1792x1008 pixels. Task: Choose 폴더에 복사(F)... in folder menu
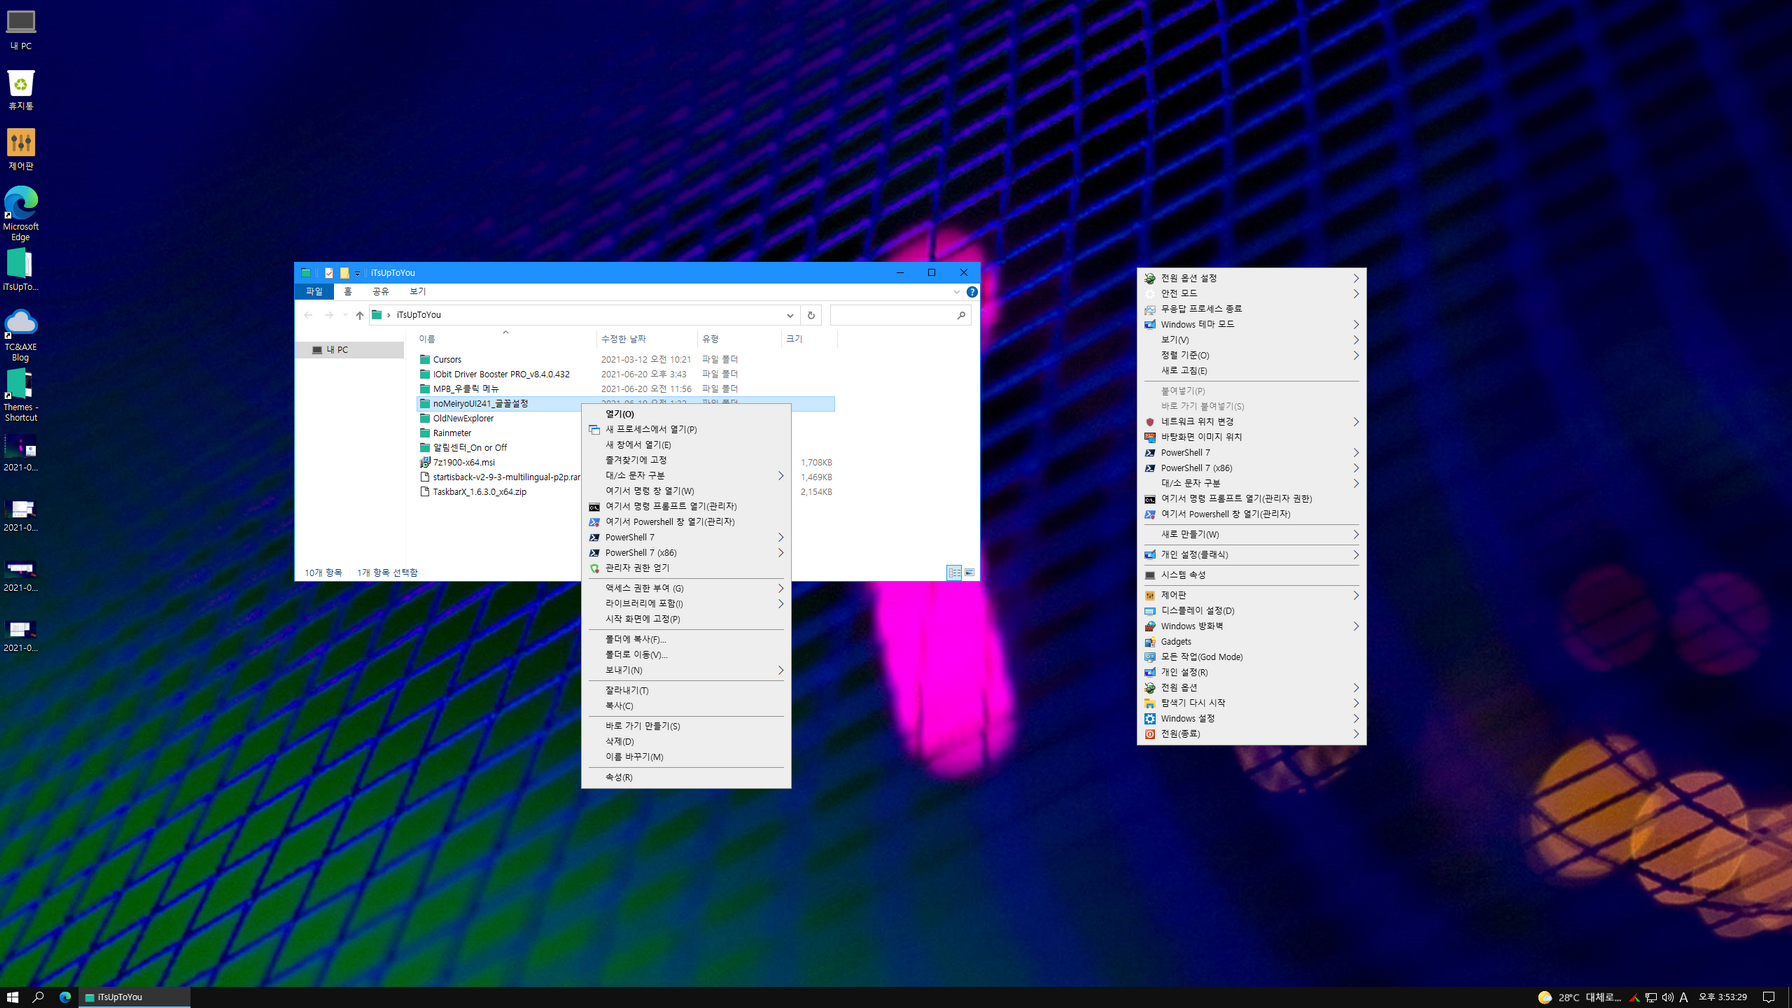point(686,639)
